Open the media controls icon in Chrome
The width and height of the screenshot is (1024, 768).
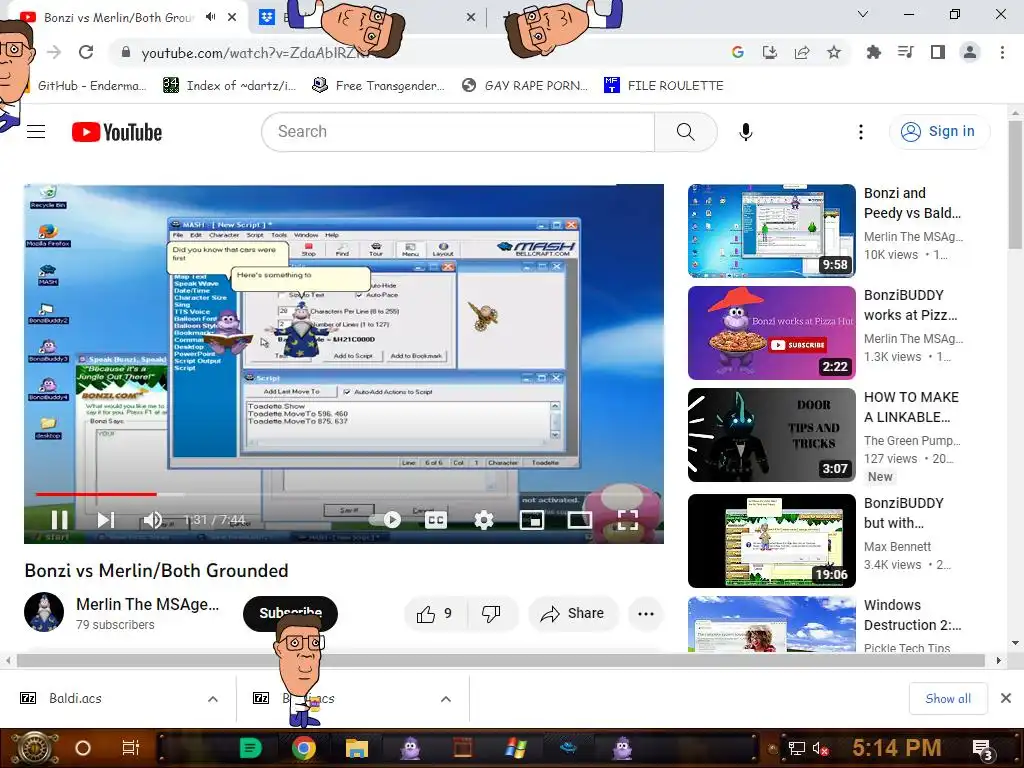coord(905,52)
